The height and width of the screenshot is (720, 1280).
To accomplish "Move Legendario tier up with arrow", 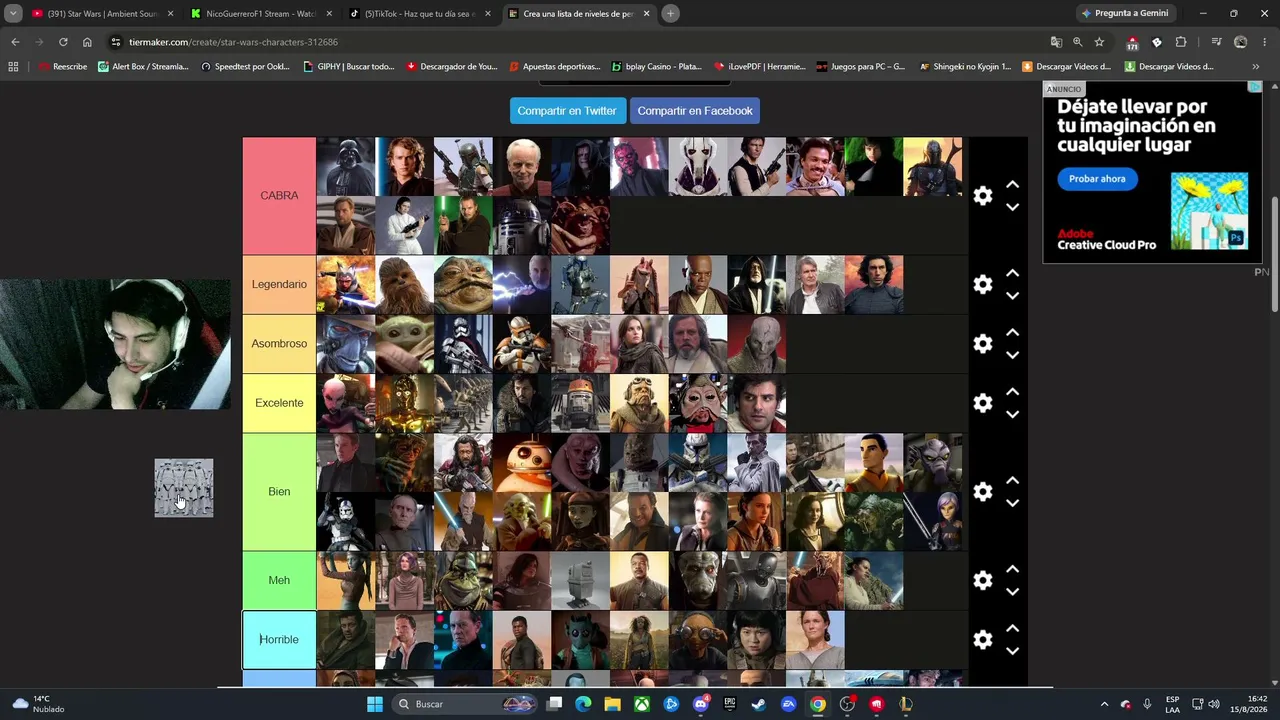I will pyautogui.click(x=1012, y=273).
